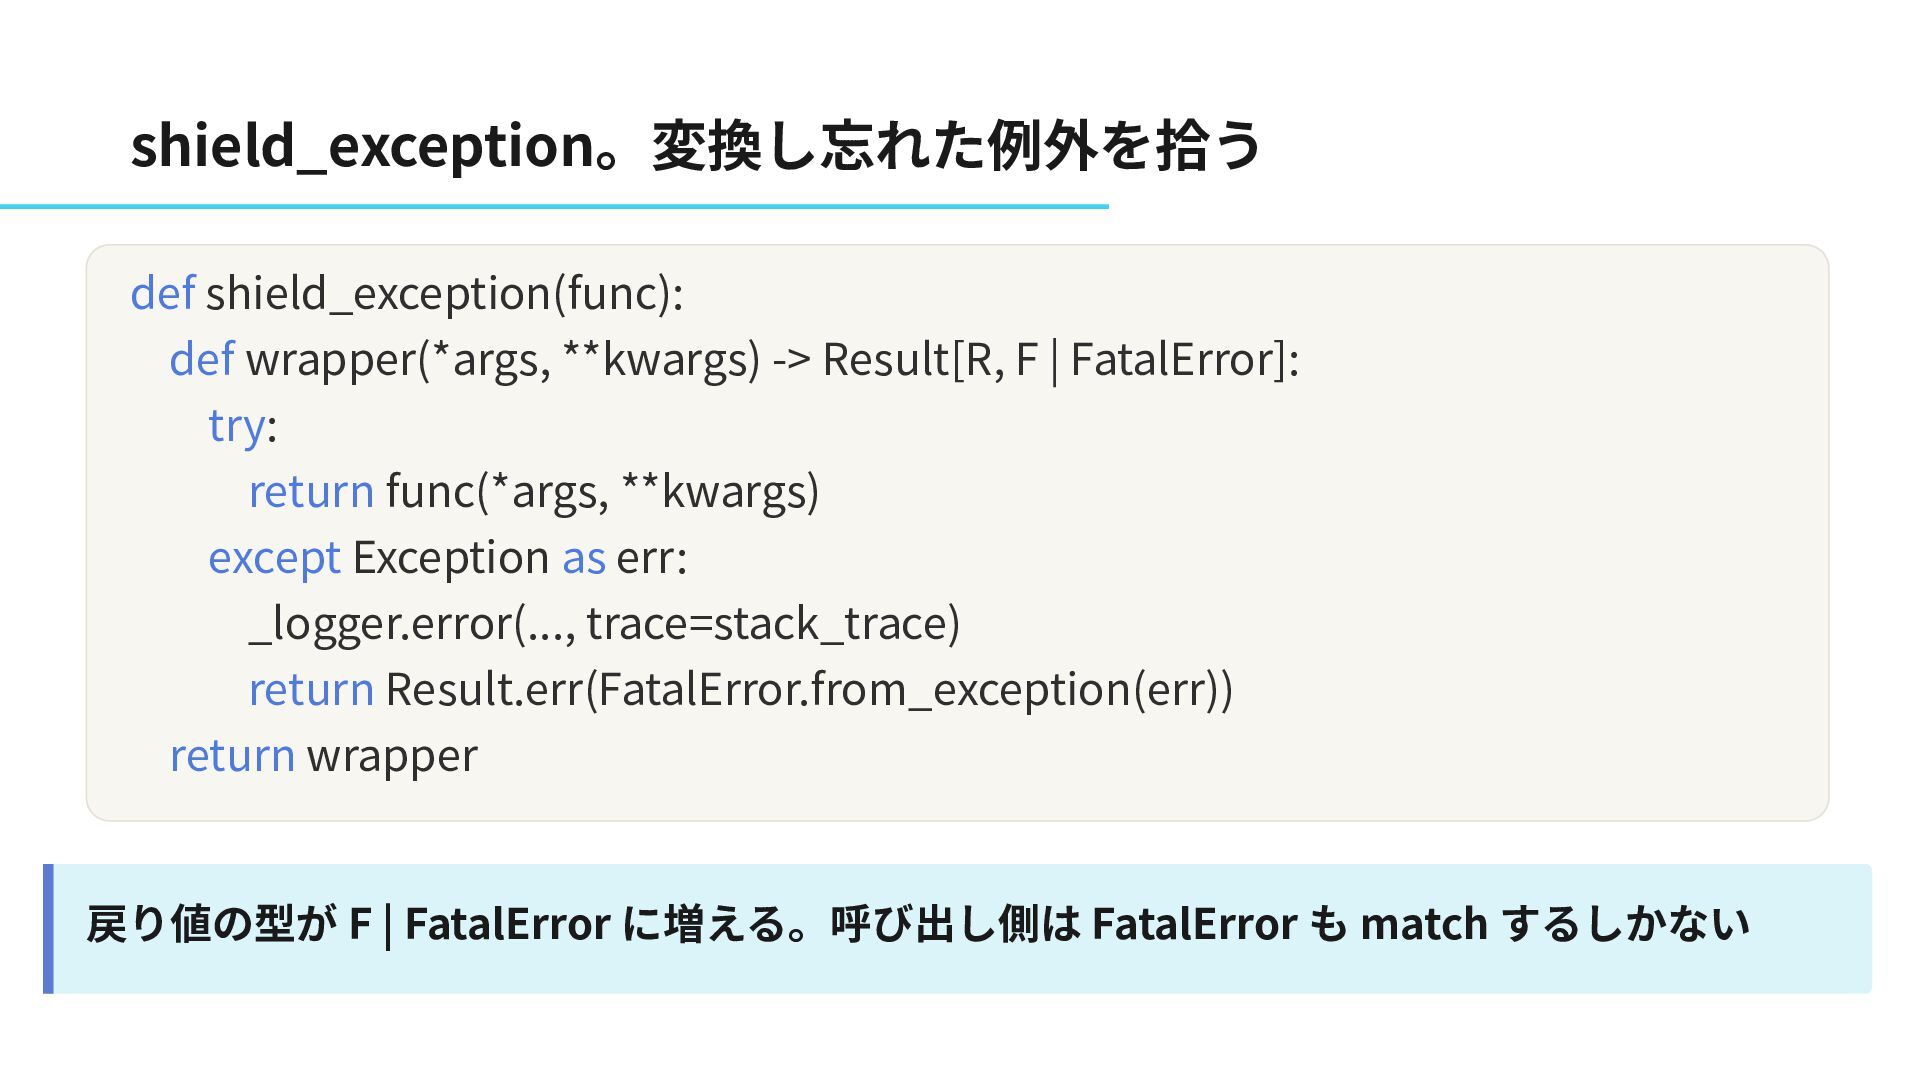Click the 'try:' keyword
Screen dimensions: 1920x1080
coord(242,425)
